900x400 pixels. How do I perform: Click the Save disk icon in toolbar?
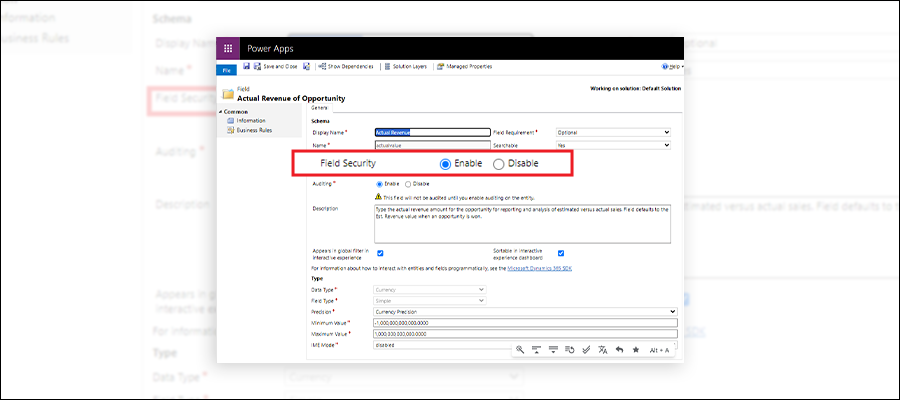coord(246,67)
